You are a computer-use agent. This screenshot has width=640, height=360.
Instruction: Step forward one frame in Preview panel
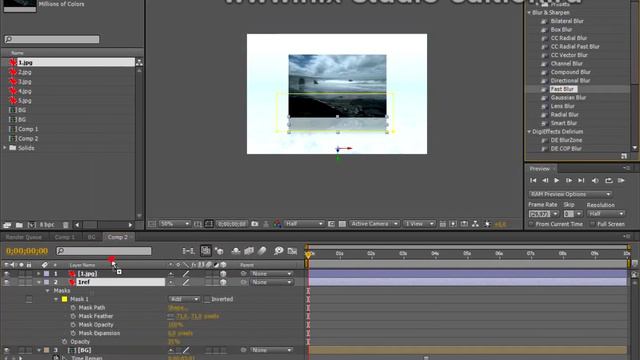pos(569,180)
